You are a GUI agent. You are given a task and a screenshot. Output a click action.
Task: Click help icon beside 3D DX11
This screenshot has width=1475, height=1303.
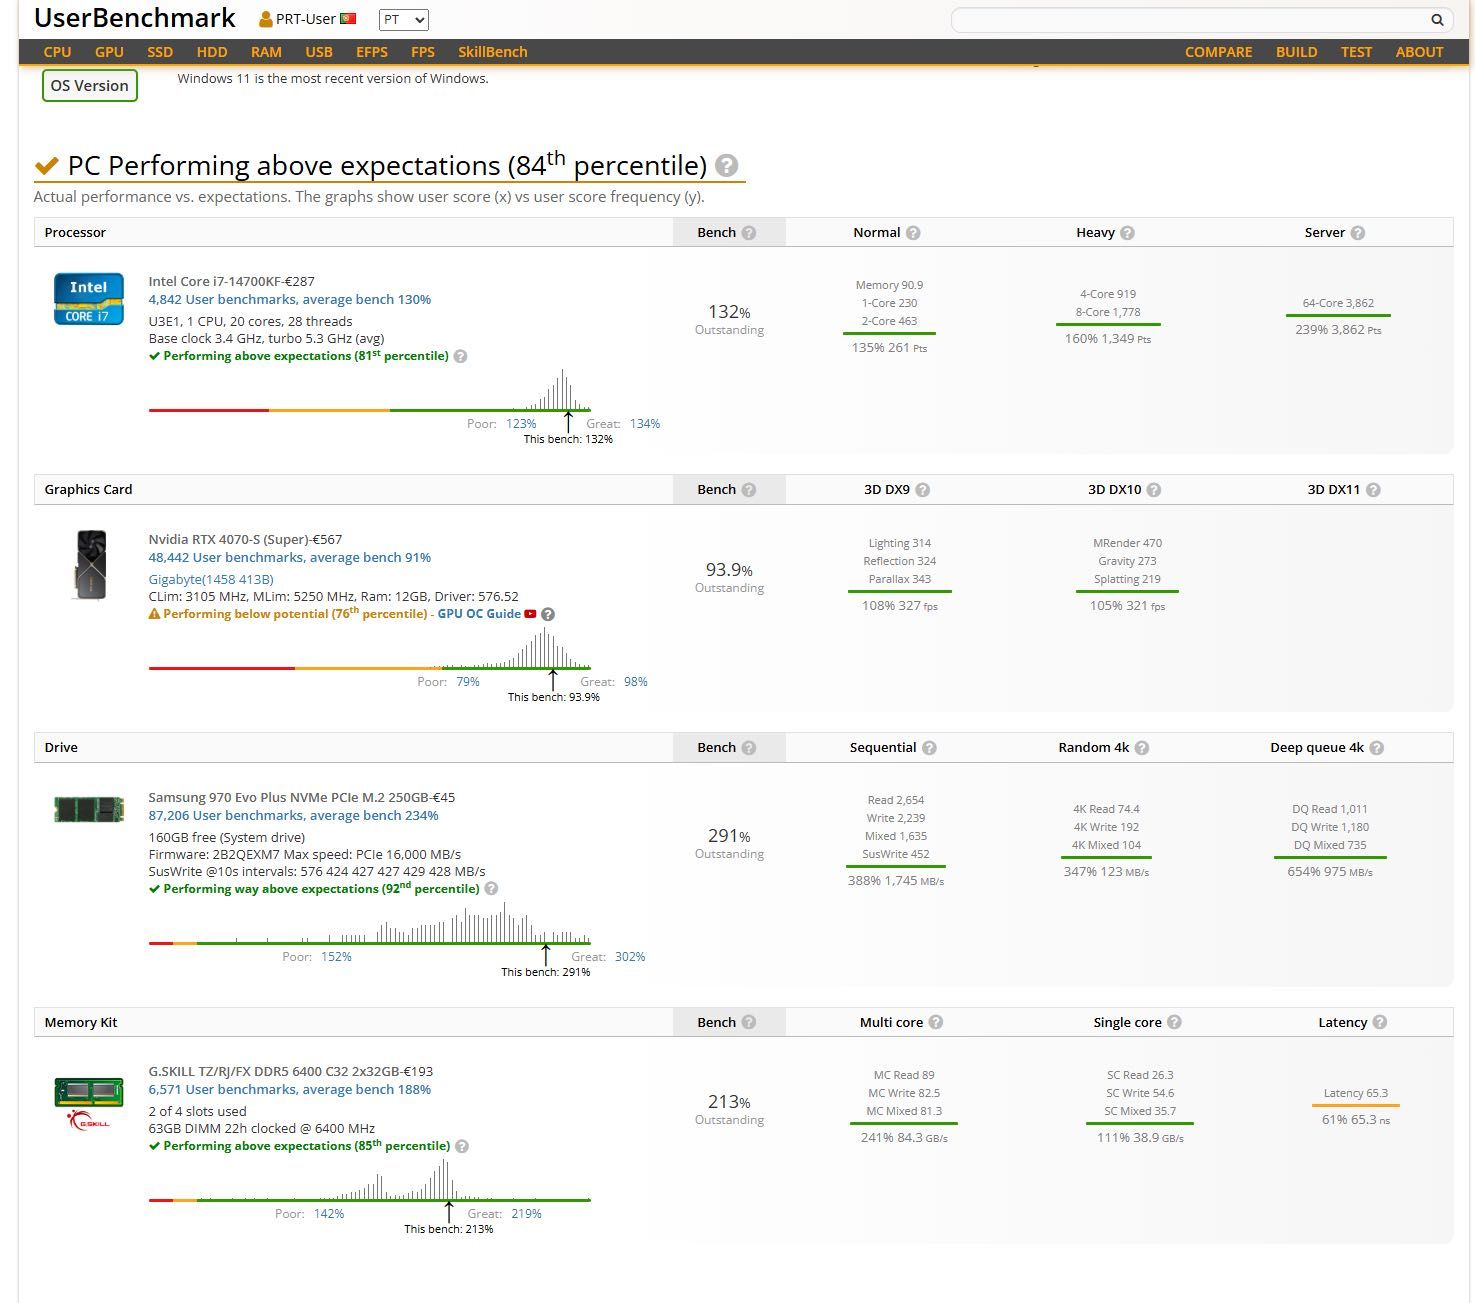(x=1373, y=490)
